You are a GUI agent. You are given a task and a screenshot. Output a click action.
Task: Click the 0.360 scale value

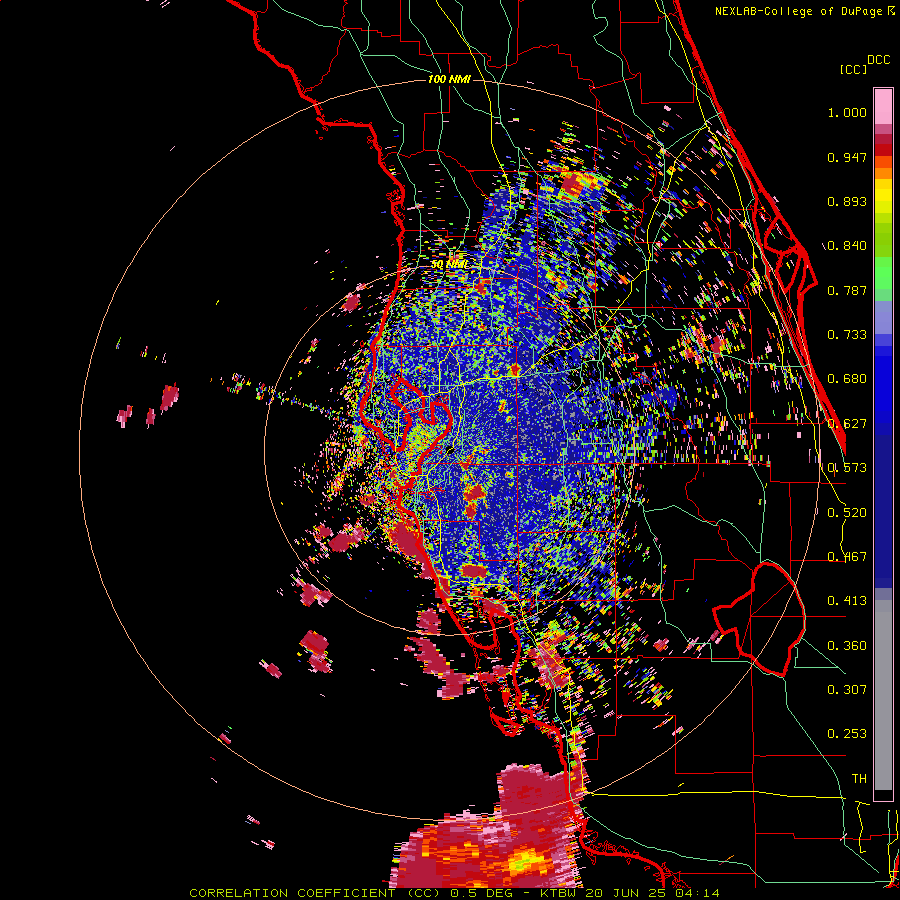[847, 645]
